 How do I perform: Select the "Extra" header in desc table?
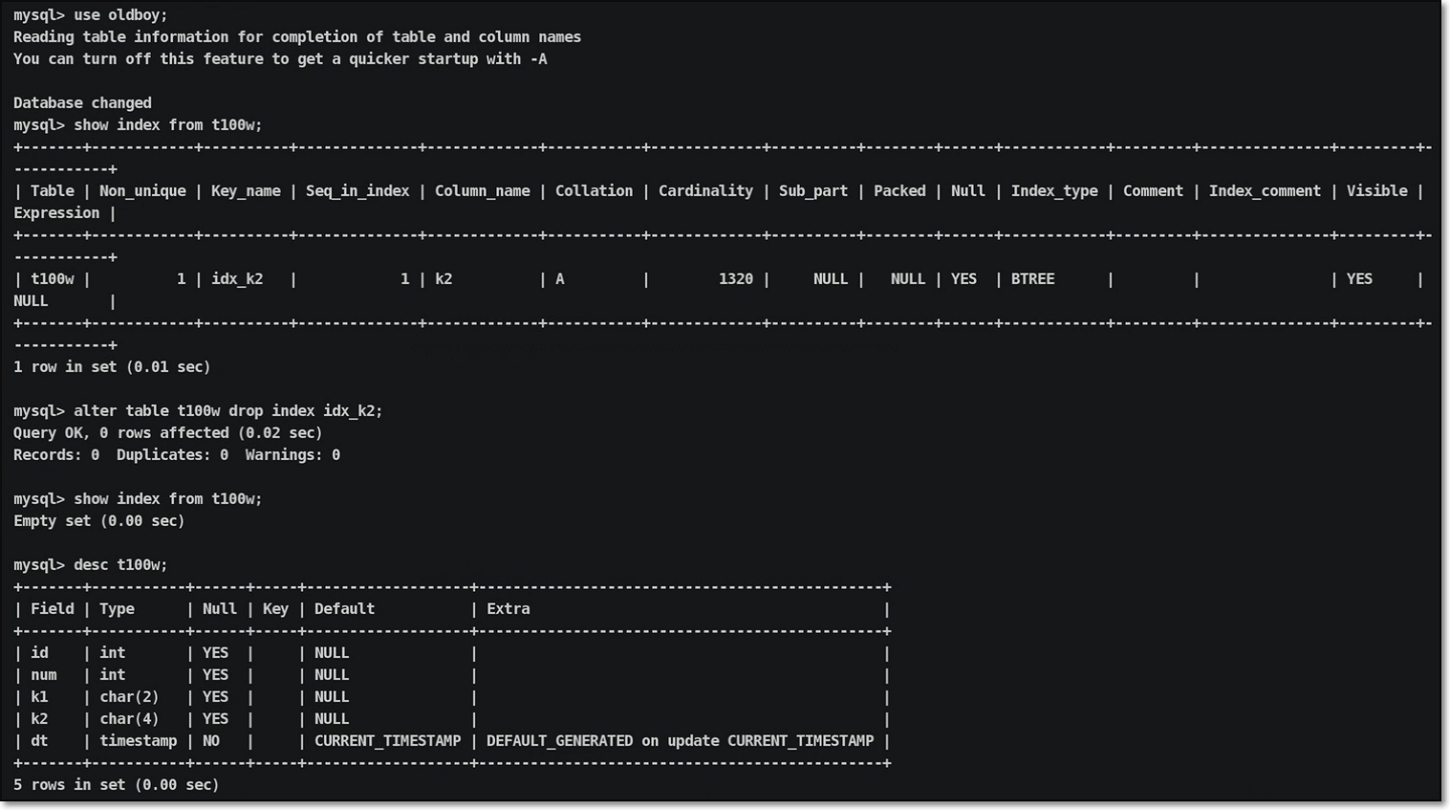[508, 609]
